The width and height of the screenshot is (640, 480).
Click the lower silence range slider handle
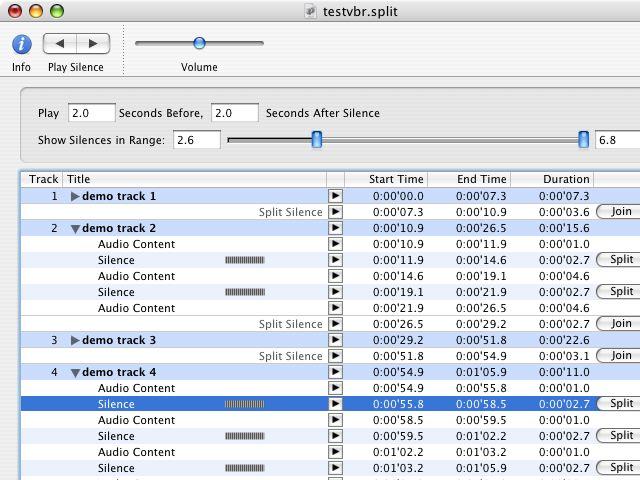(317, 140)
